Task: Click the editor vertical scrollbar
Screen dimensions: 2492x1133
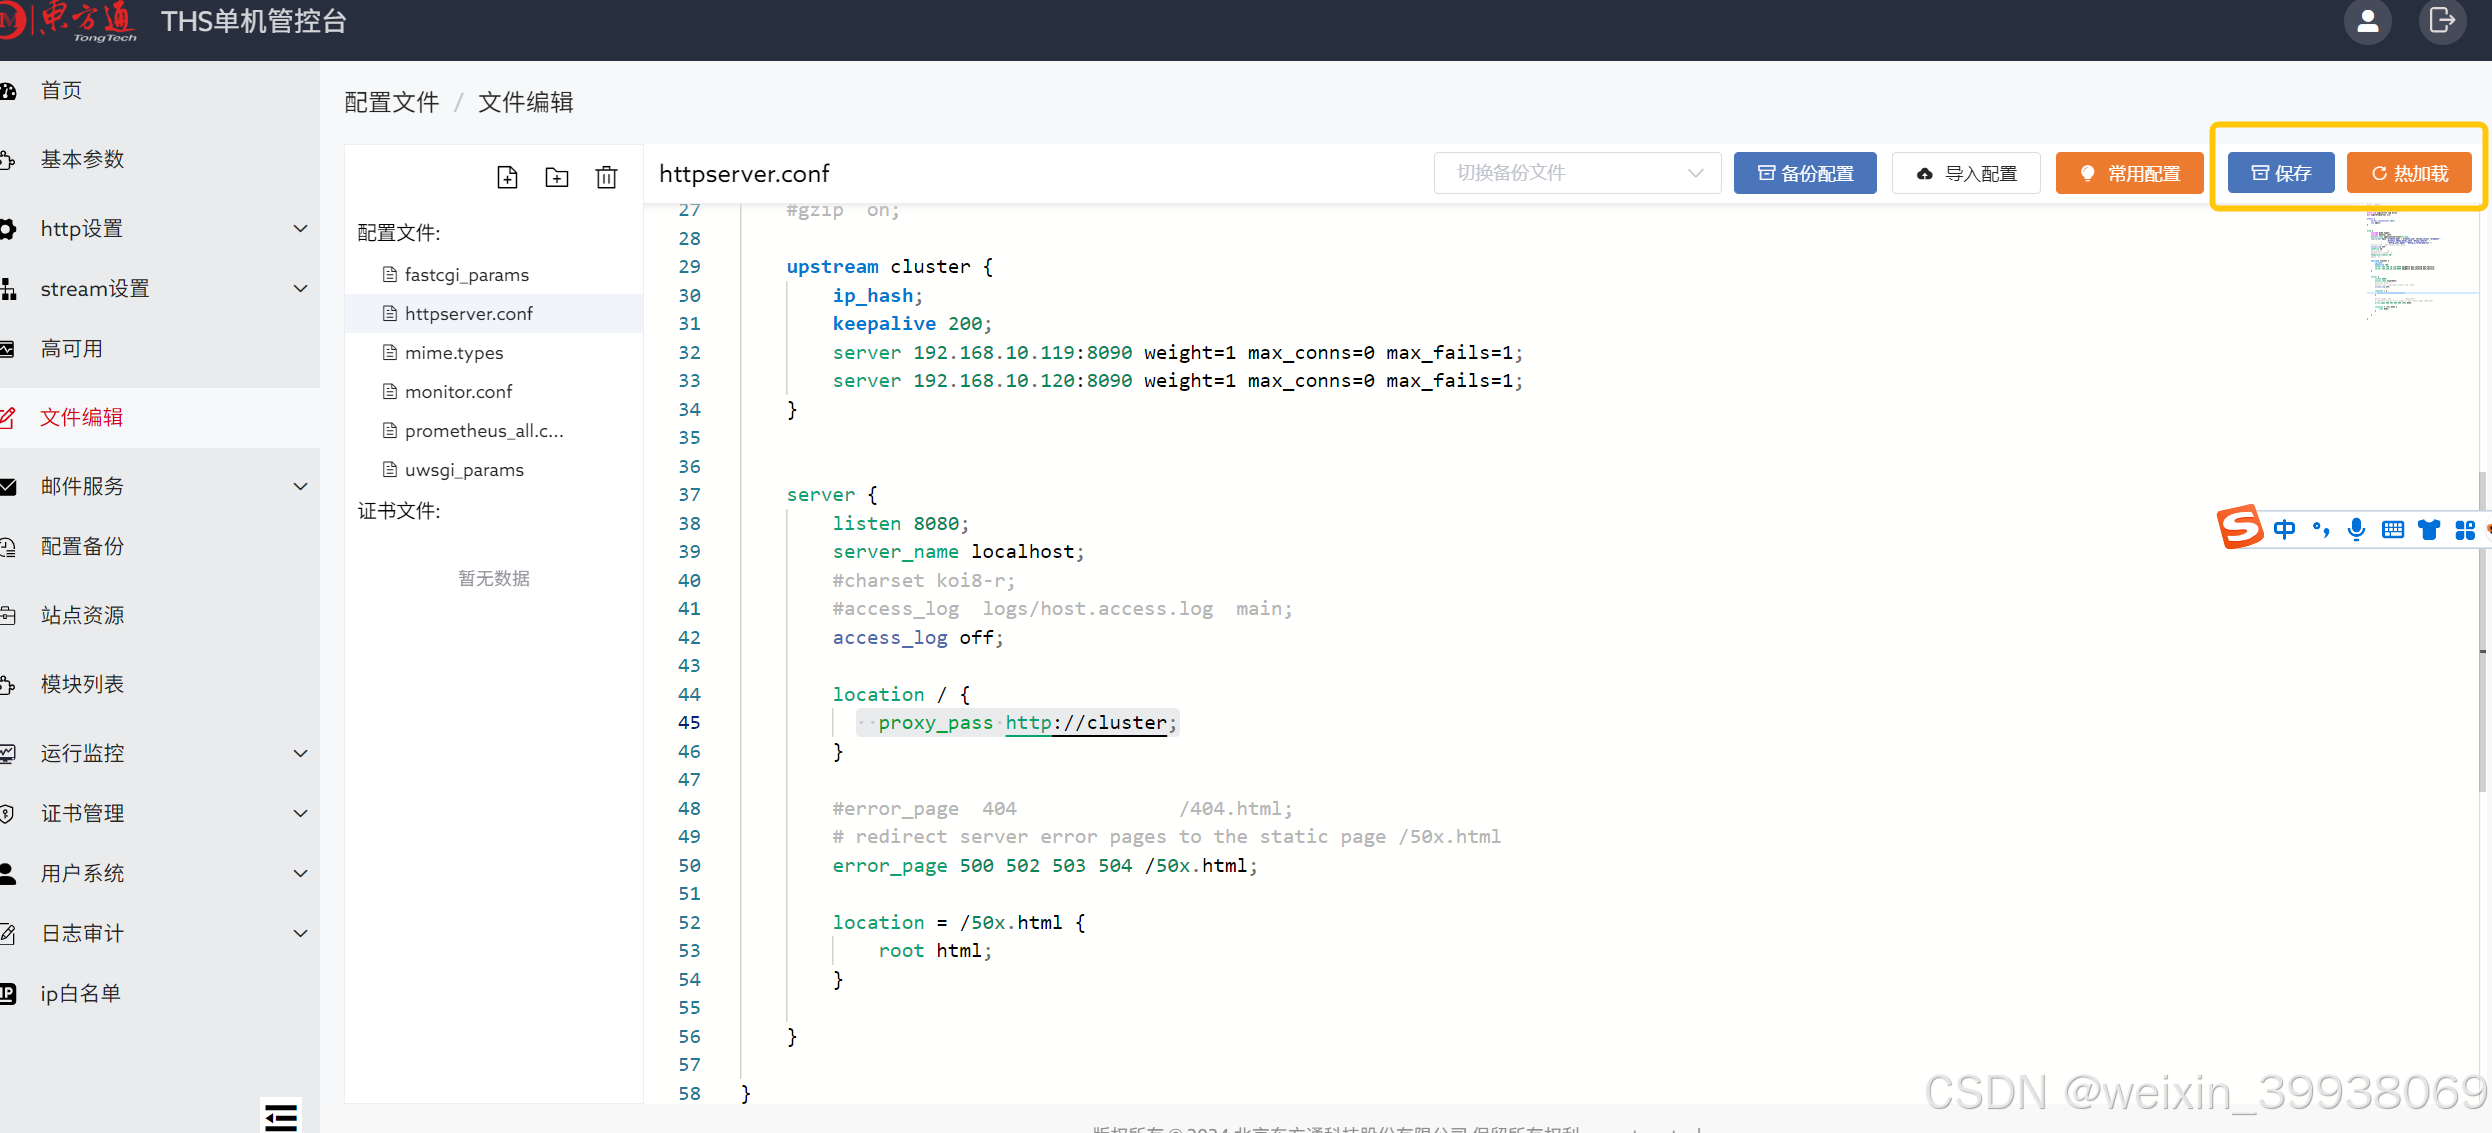Action: (2484, 630)
